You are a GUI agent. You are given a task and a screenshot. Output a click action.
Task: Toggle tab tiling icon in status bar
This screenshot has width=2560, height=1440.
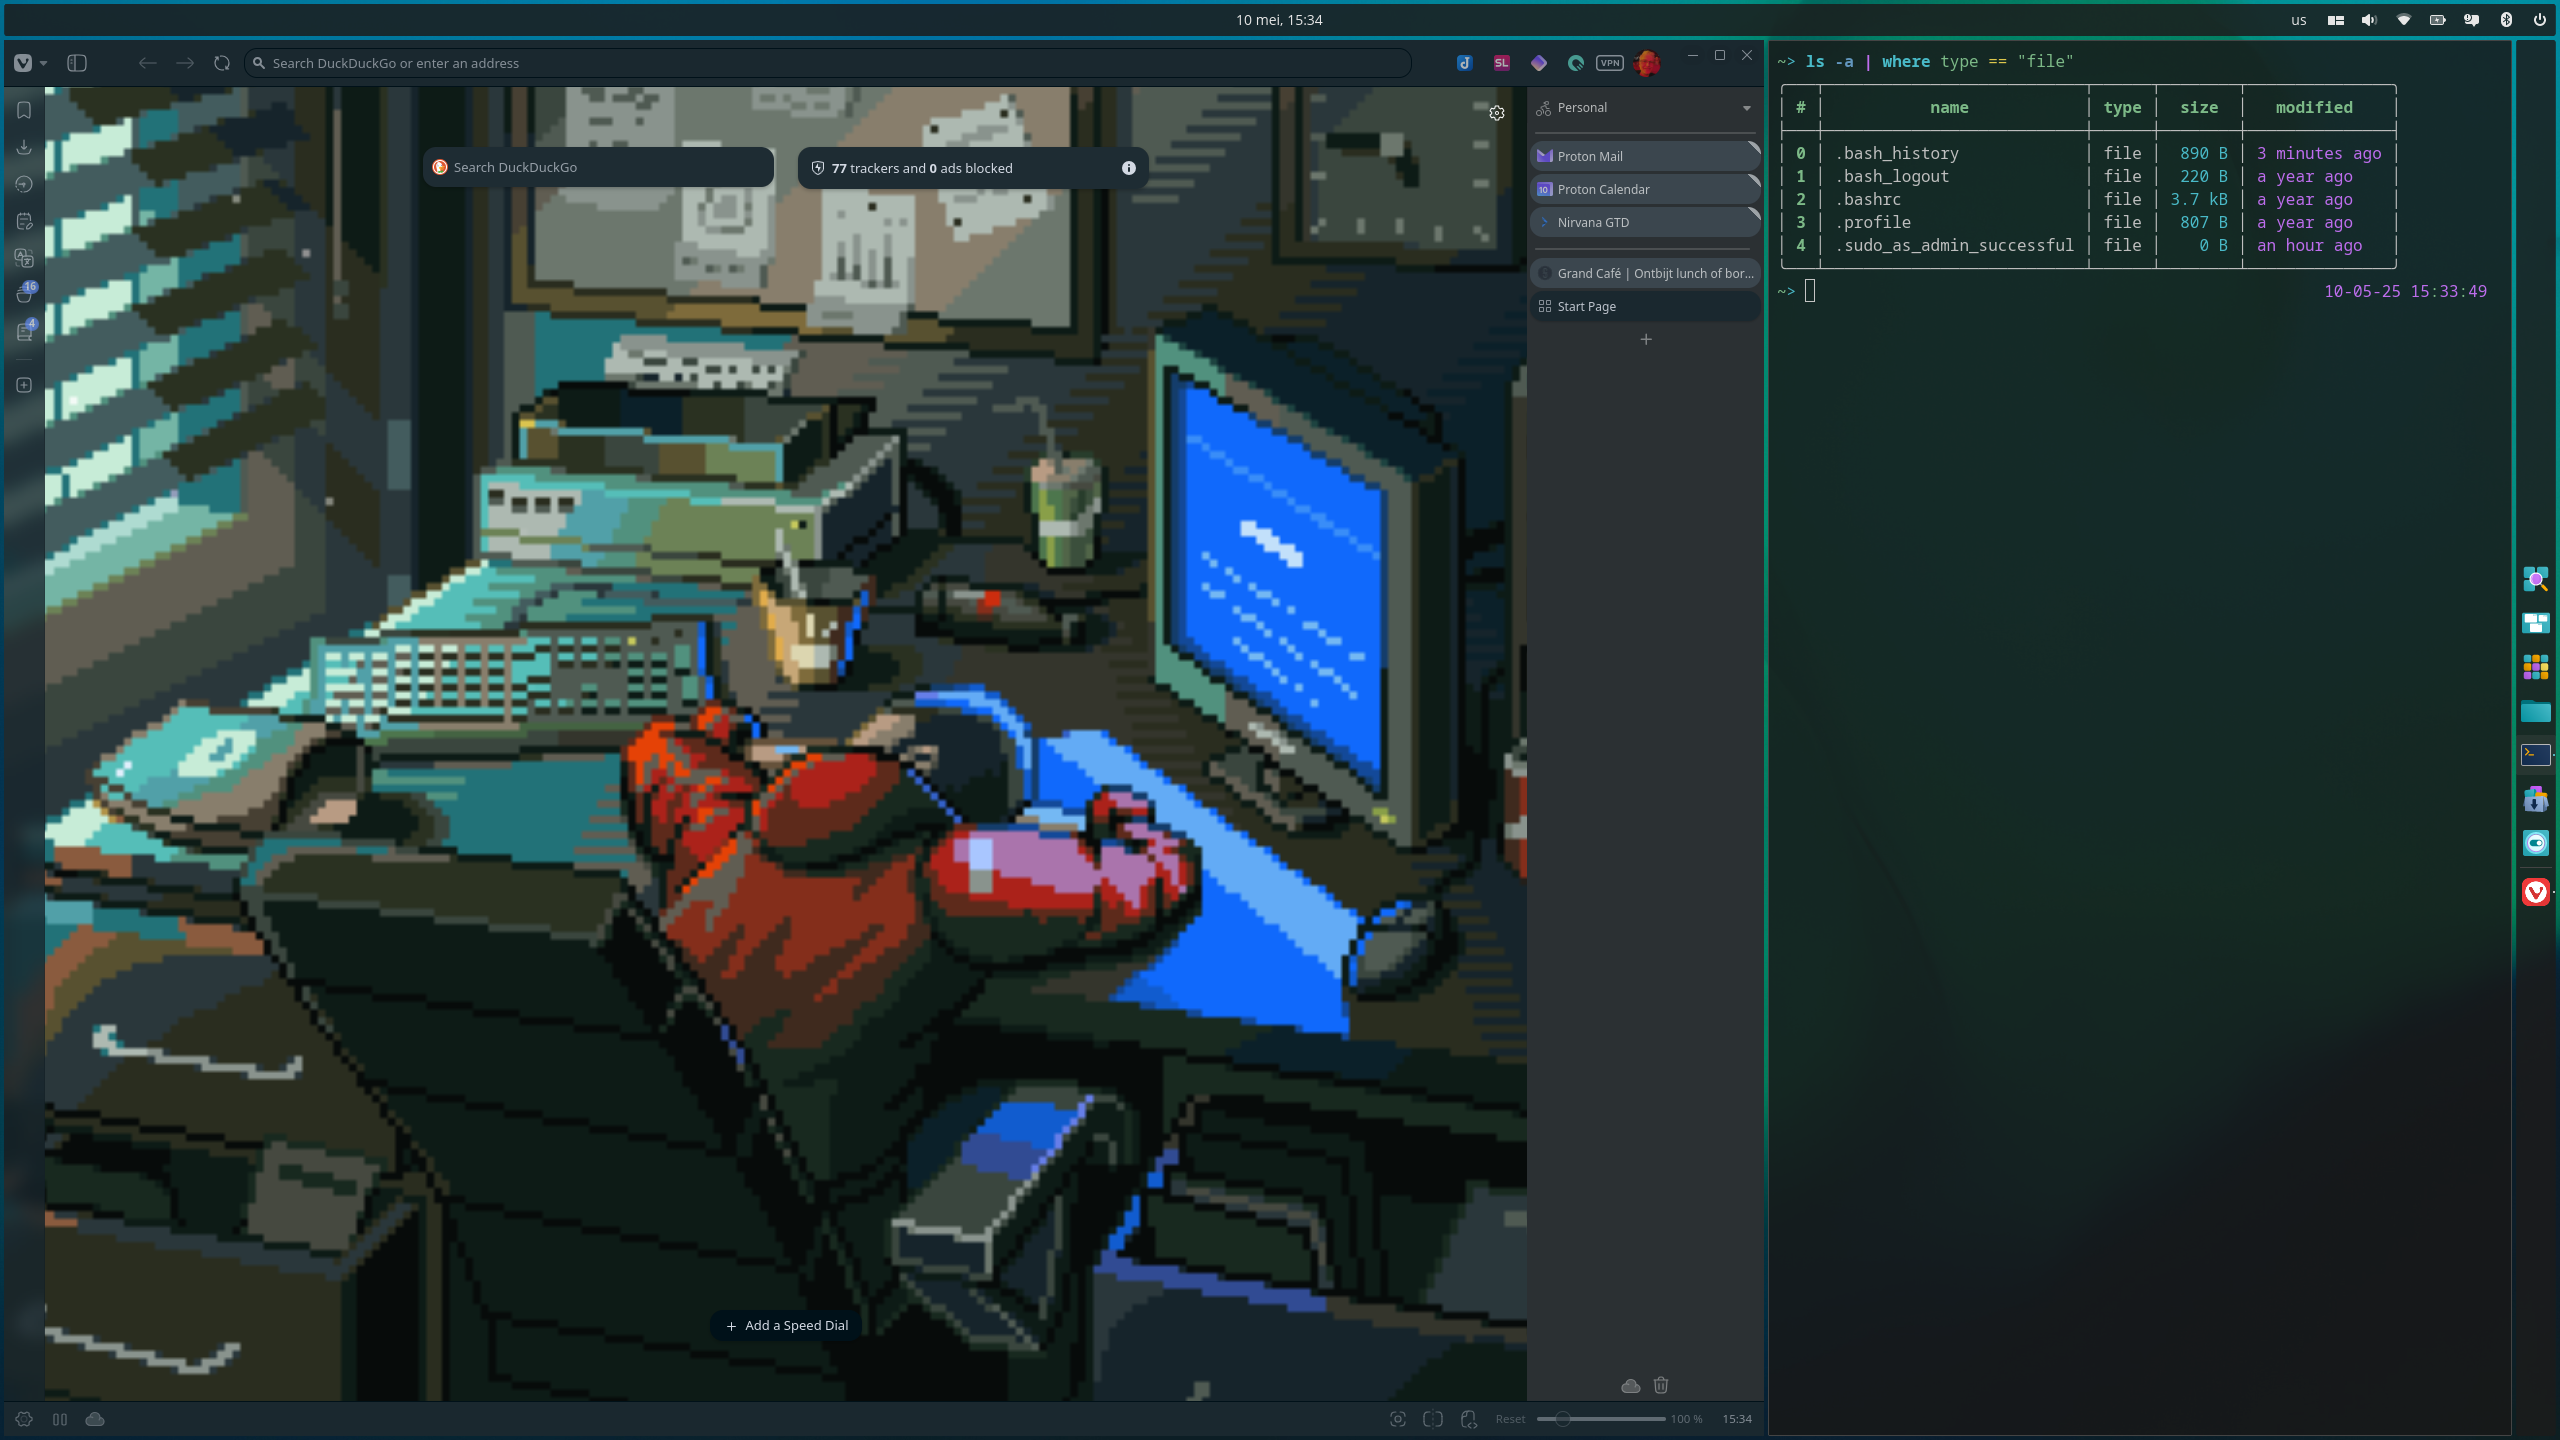point(60,1419)
